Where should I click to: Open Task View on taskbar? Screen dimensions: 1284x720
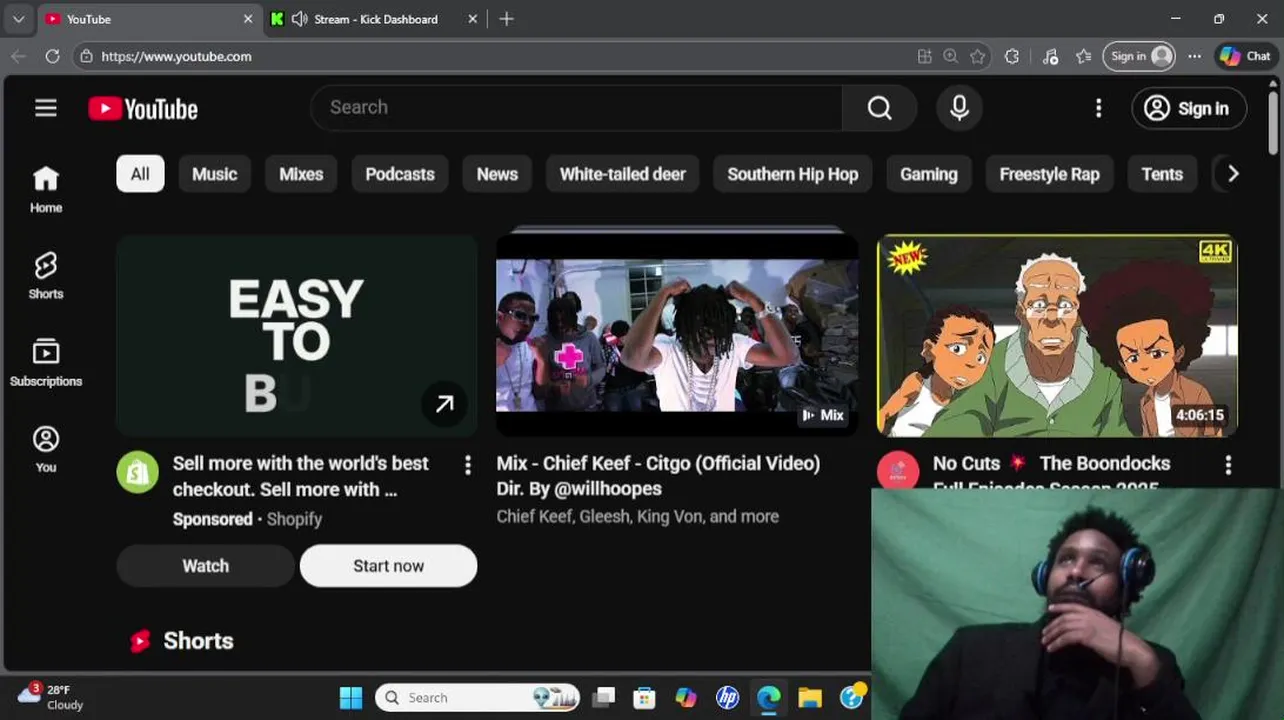click(603, 698)
